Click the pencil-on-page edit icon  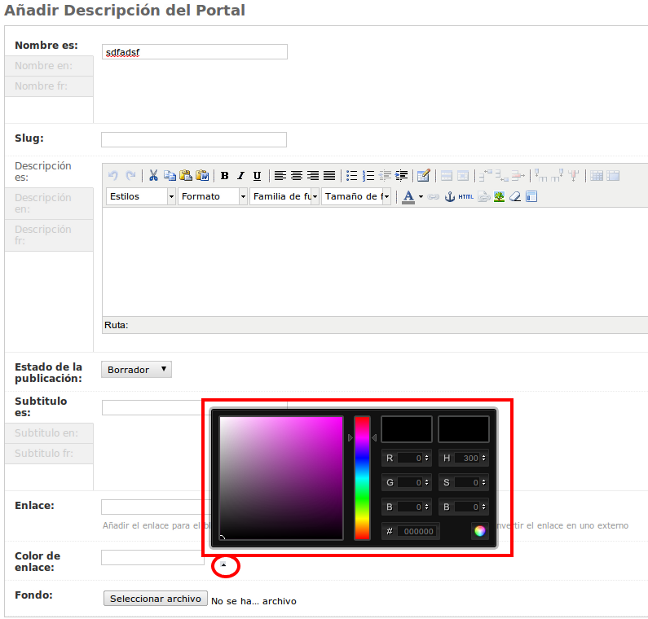pos(424,176)
